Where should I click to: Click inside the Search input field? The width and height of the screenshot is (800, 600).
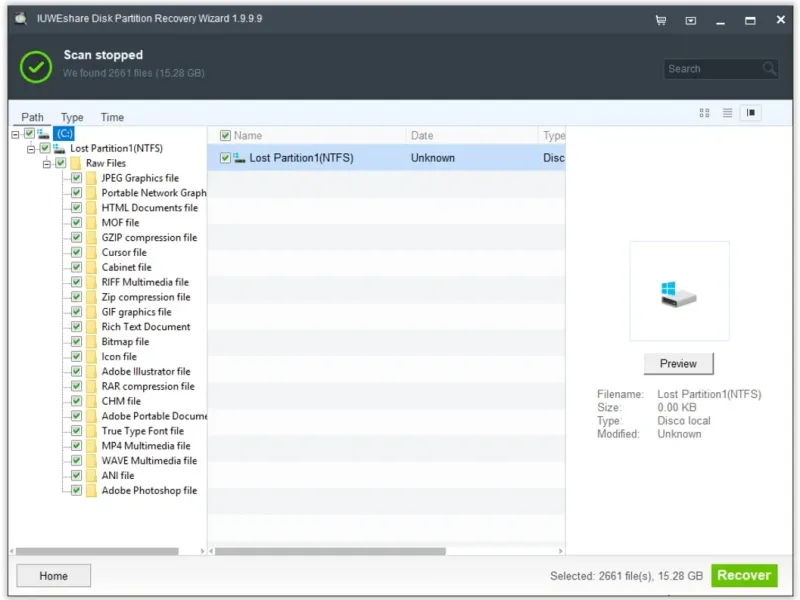pos(712,69)
